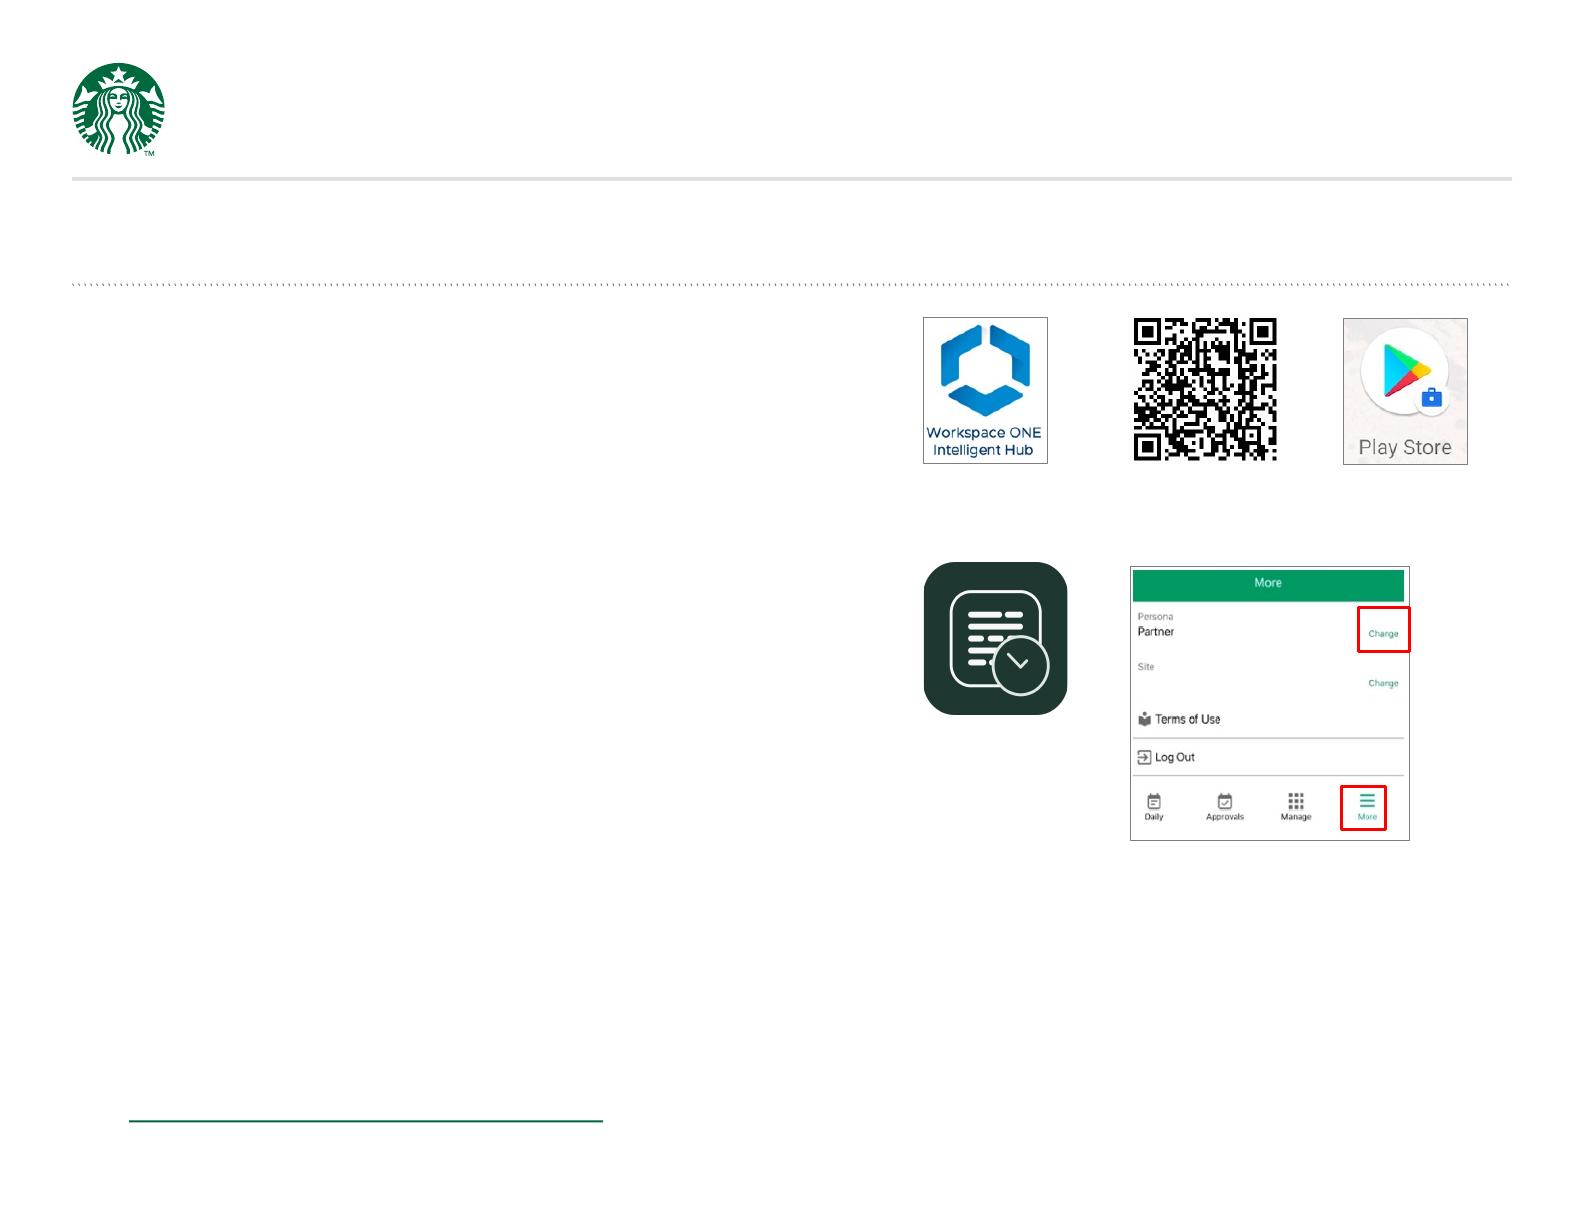Click the book icon beside Terms of Use
This screenshot has height=1224, width=1584.
click(1144, 719)
